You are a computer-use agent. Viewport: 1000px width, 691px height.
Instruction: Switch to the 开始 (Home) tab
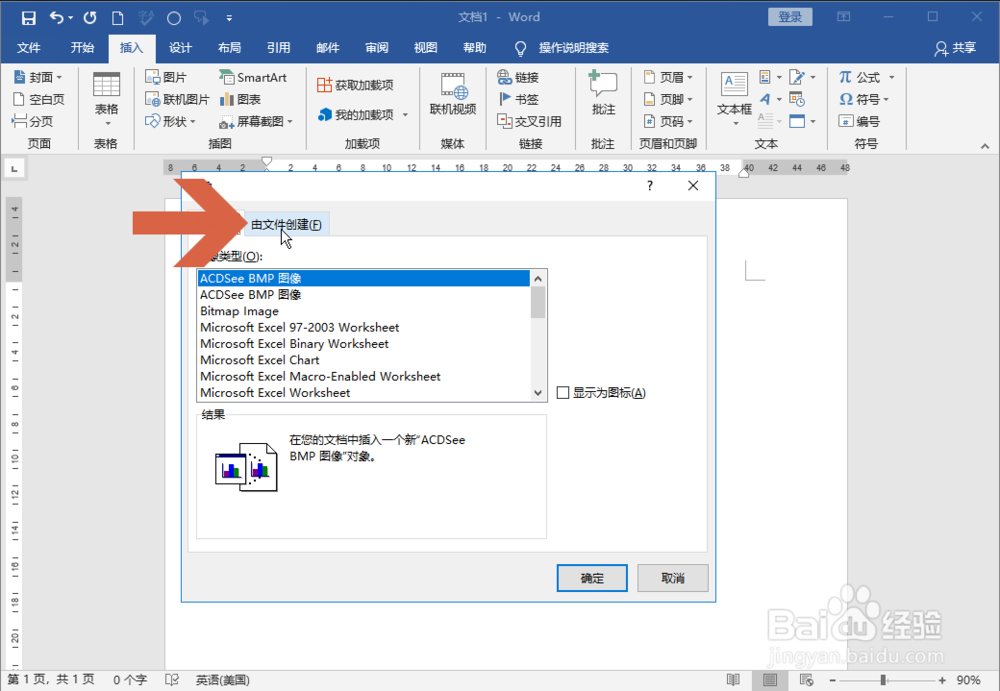[x=82, y=48]
